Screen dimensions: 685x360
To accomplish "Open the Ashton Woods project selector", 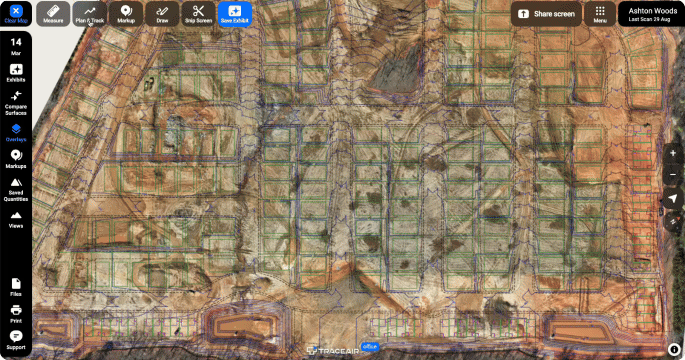I will [652, 14].
